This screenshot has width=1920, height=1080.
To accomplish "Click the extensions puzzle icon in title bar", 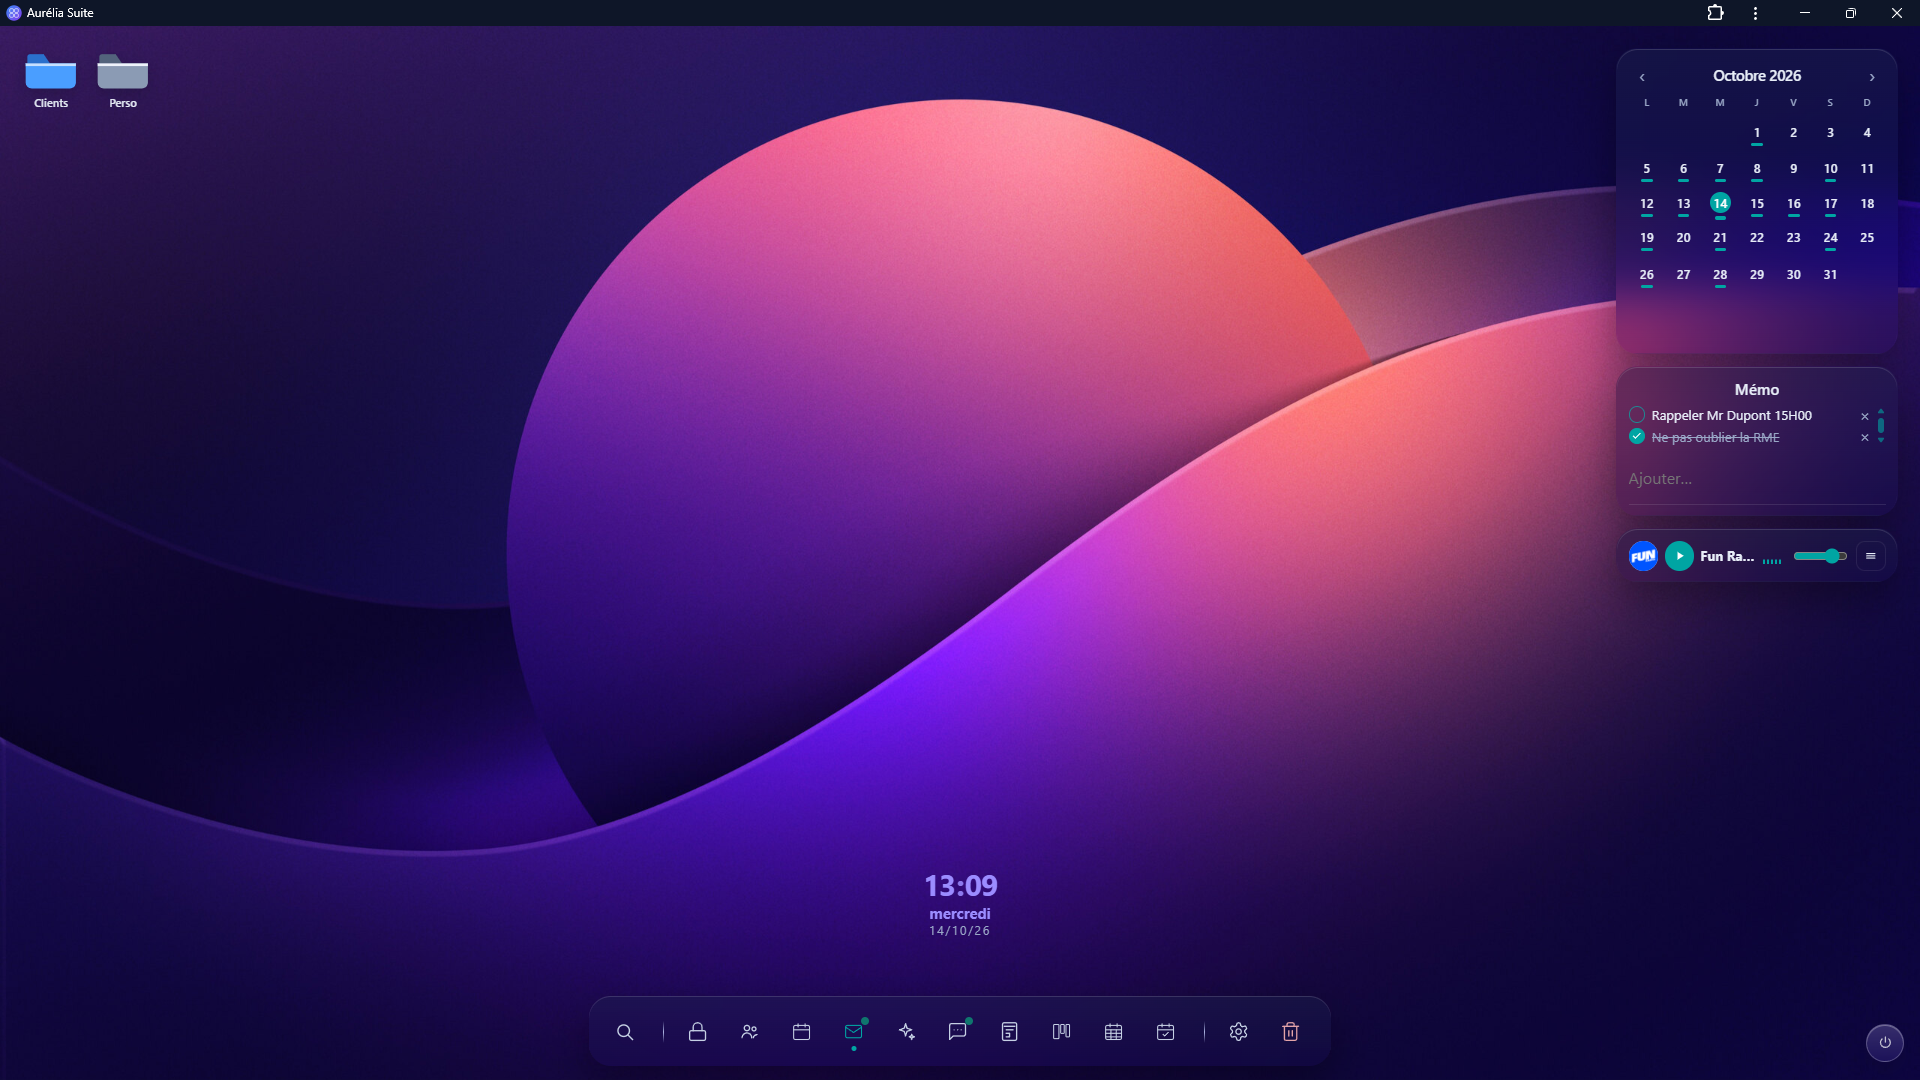I will tap(1716, 13).
